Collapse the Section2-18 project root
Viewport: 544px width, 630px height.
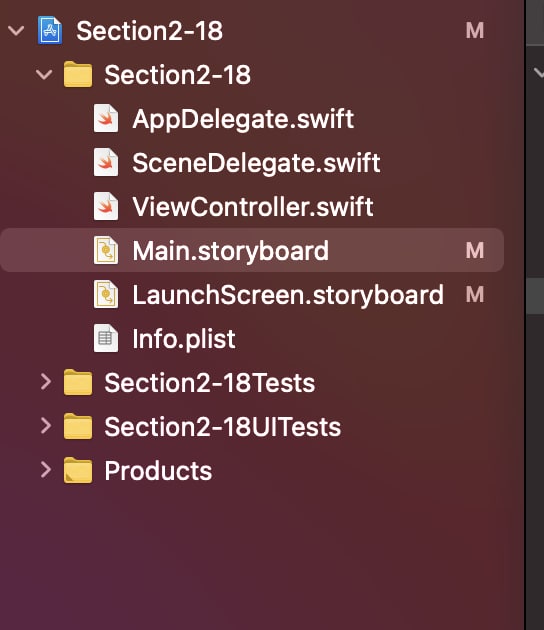16,31
